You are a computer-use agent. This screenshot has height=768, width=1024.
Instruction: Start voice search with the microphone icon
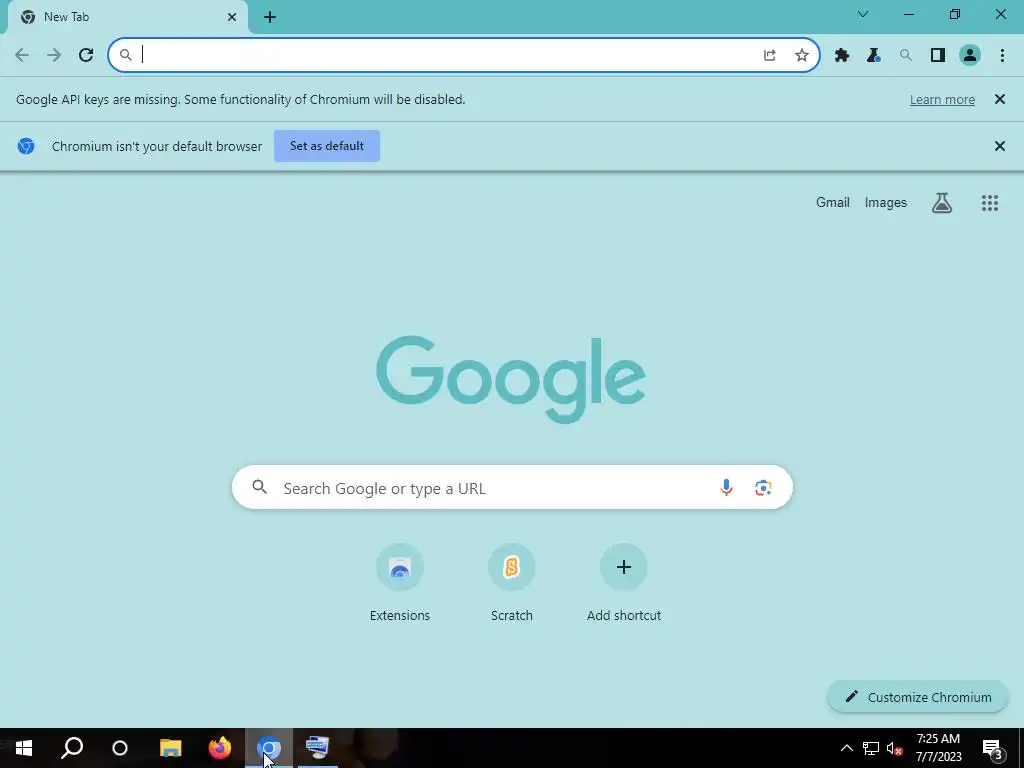tap(726, 487)
